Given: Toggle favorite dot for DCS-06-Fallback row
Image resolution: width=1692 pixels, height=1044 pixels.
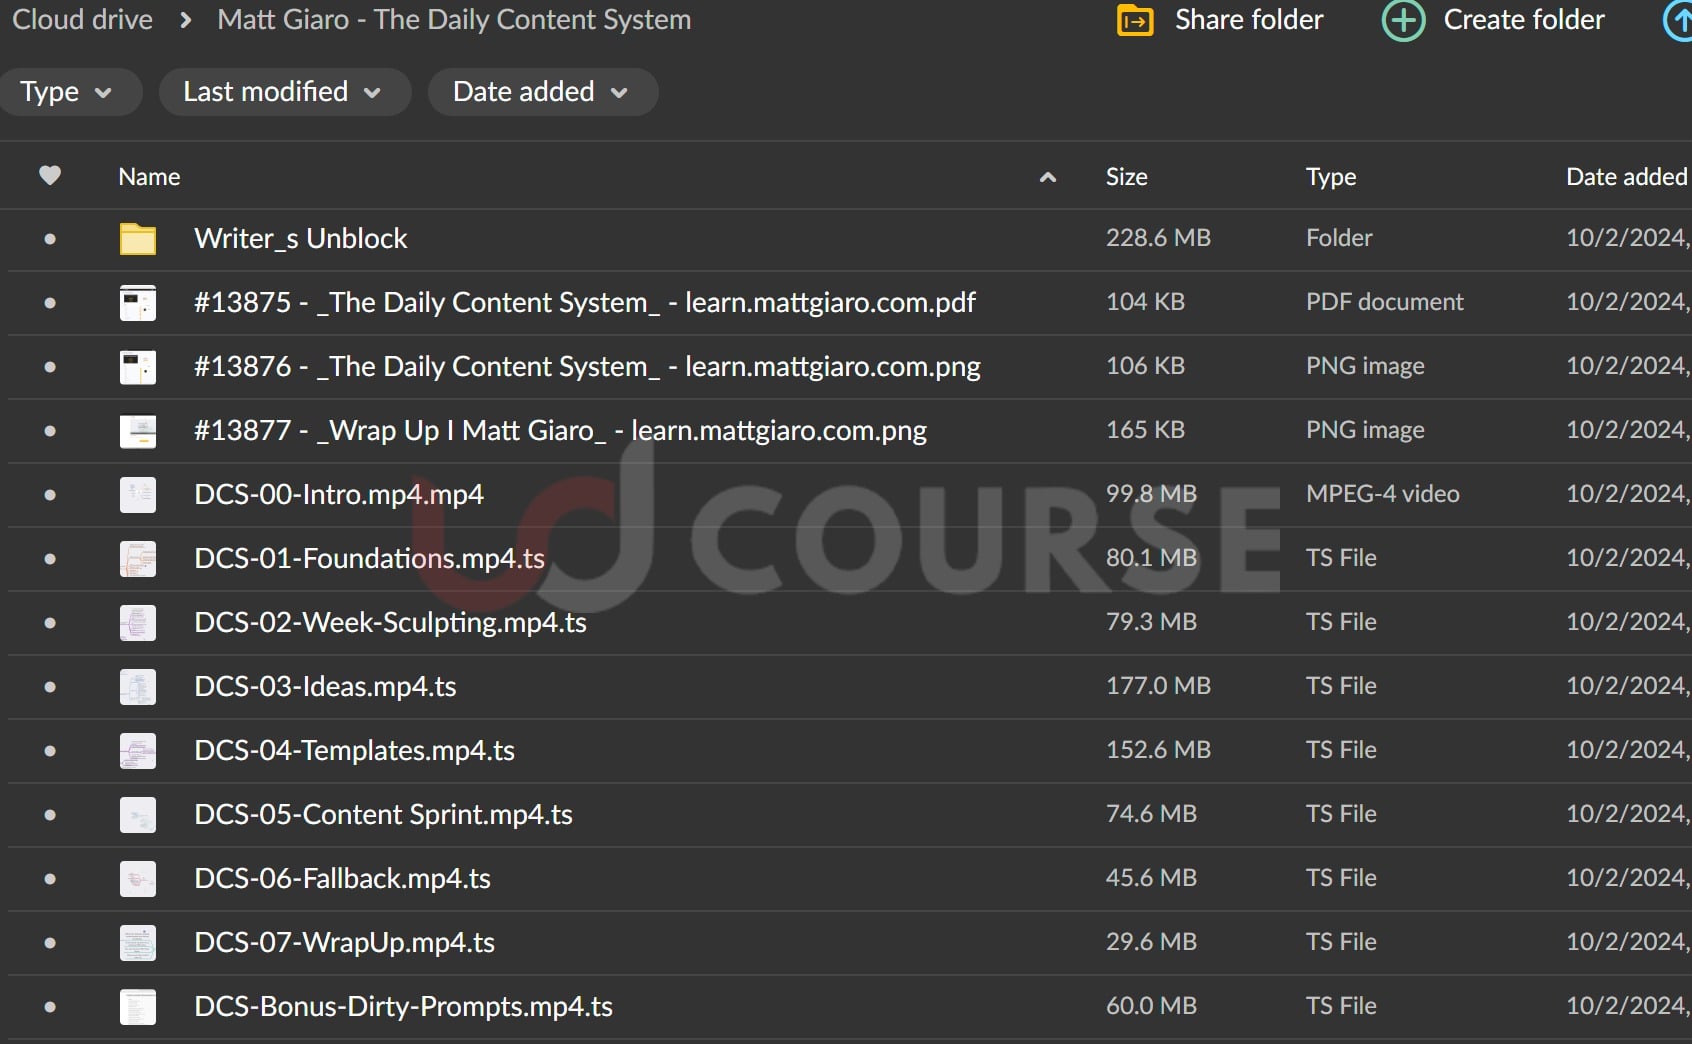Looking at the screenshot, I should pos(50,879).
